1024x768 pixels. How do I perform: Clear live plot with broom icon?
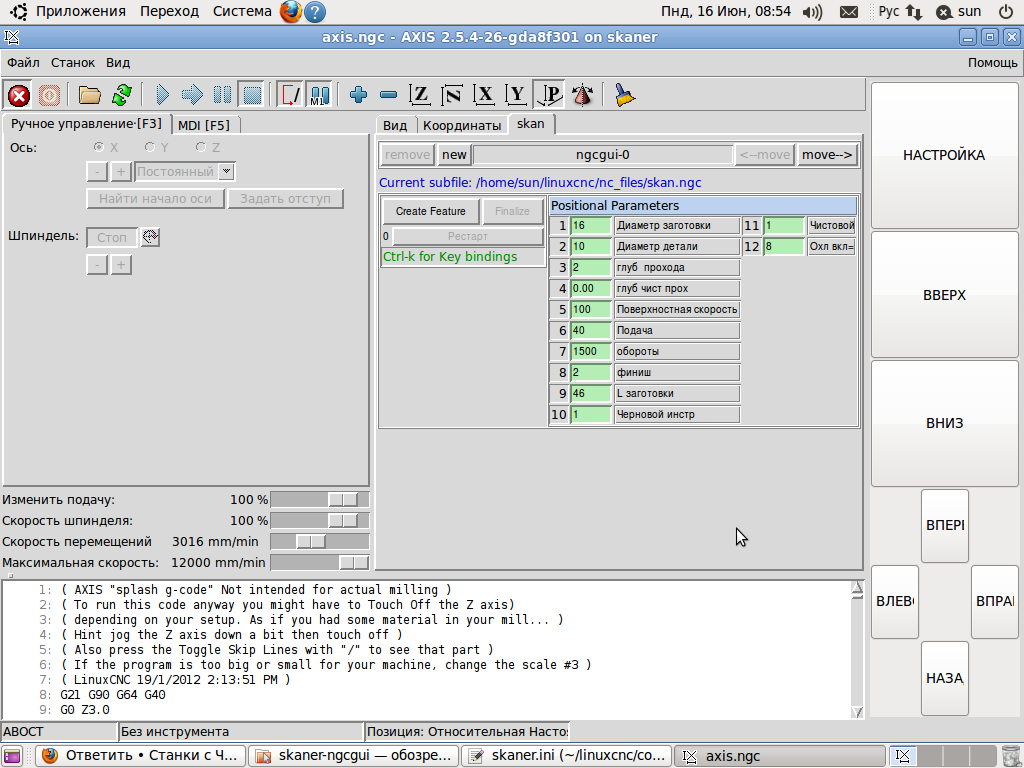tap(625, 95)
